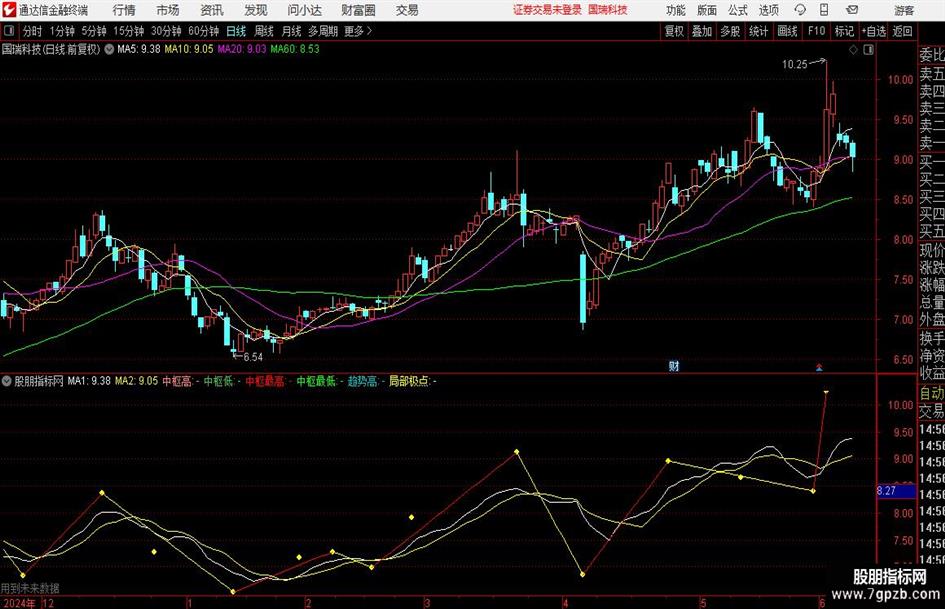Open the mail message icon
Viewport: 945px width, 609px height.
click(x=852, y=10)
